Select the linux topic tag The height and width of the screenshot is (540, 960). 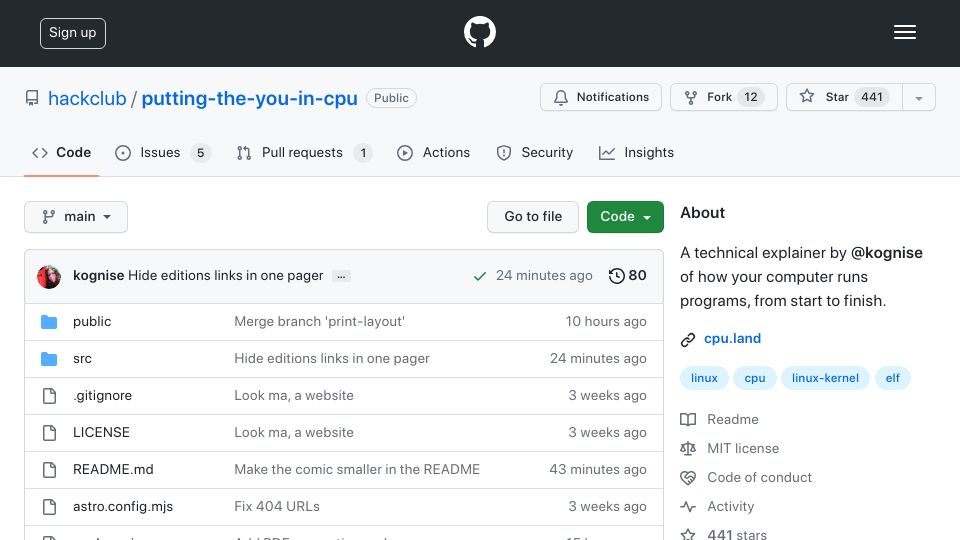click(x=704, y=378)
